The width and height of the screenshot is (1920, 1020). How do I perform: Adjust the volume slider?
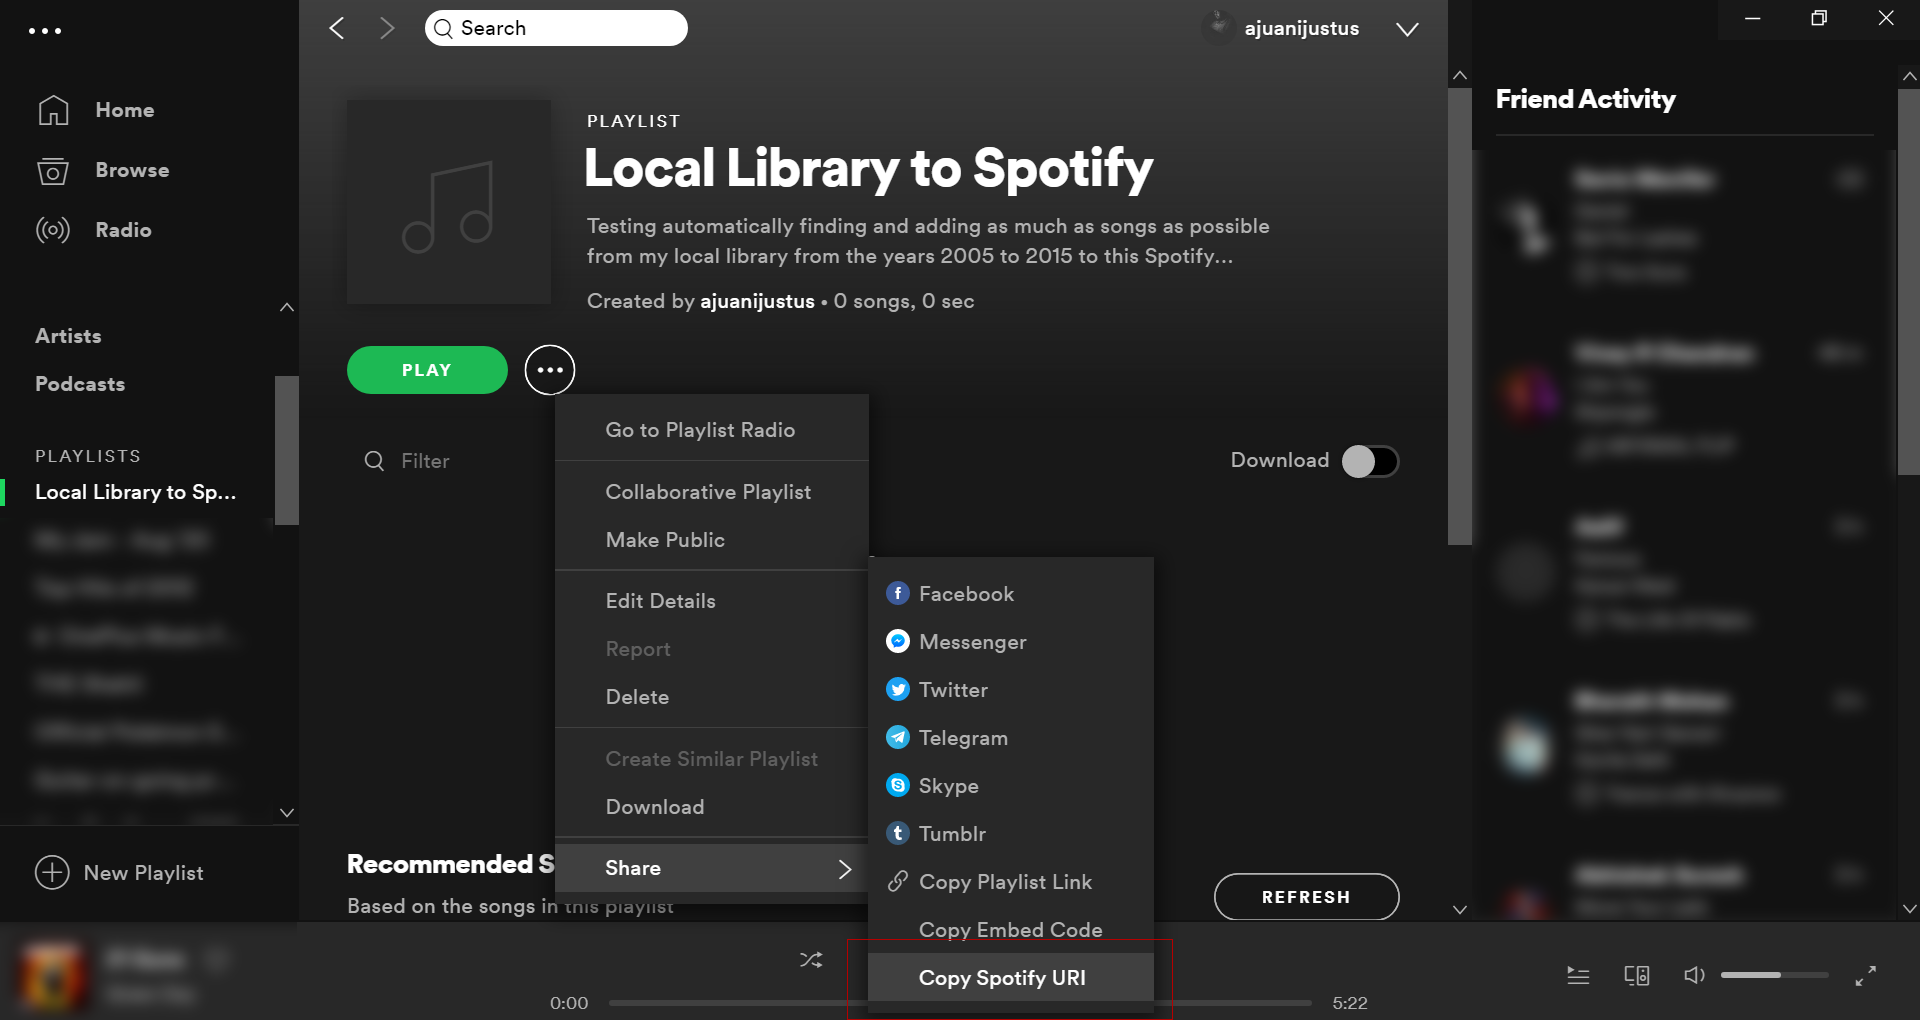coord(1775,975)
